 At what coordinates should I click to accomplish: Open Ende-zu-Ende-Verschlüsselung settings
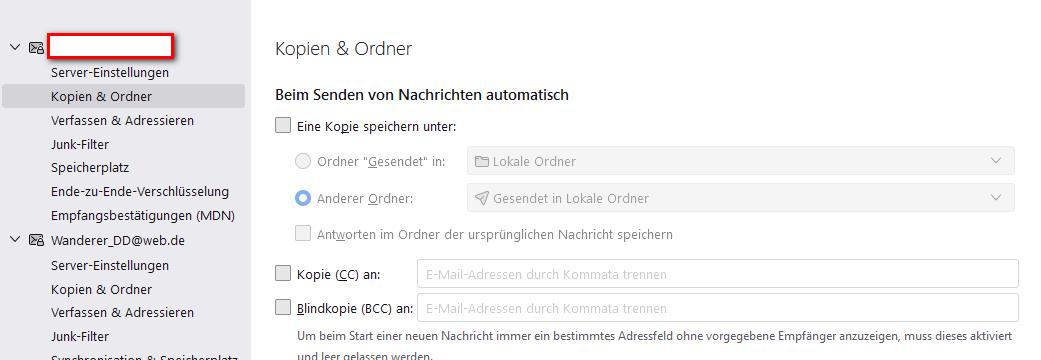[x=139, y=191]
